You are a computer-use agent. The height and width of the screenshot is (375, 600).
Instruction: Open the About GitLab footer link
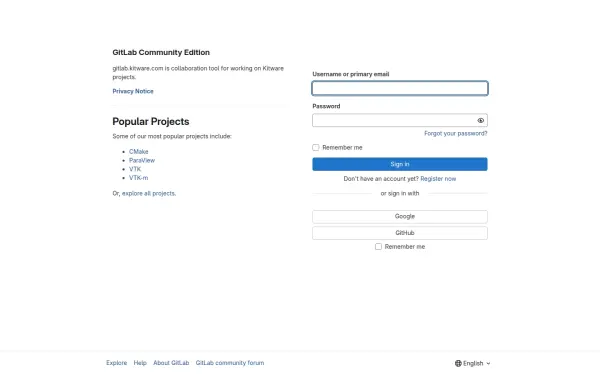[x=171, y=363]
